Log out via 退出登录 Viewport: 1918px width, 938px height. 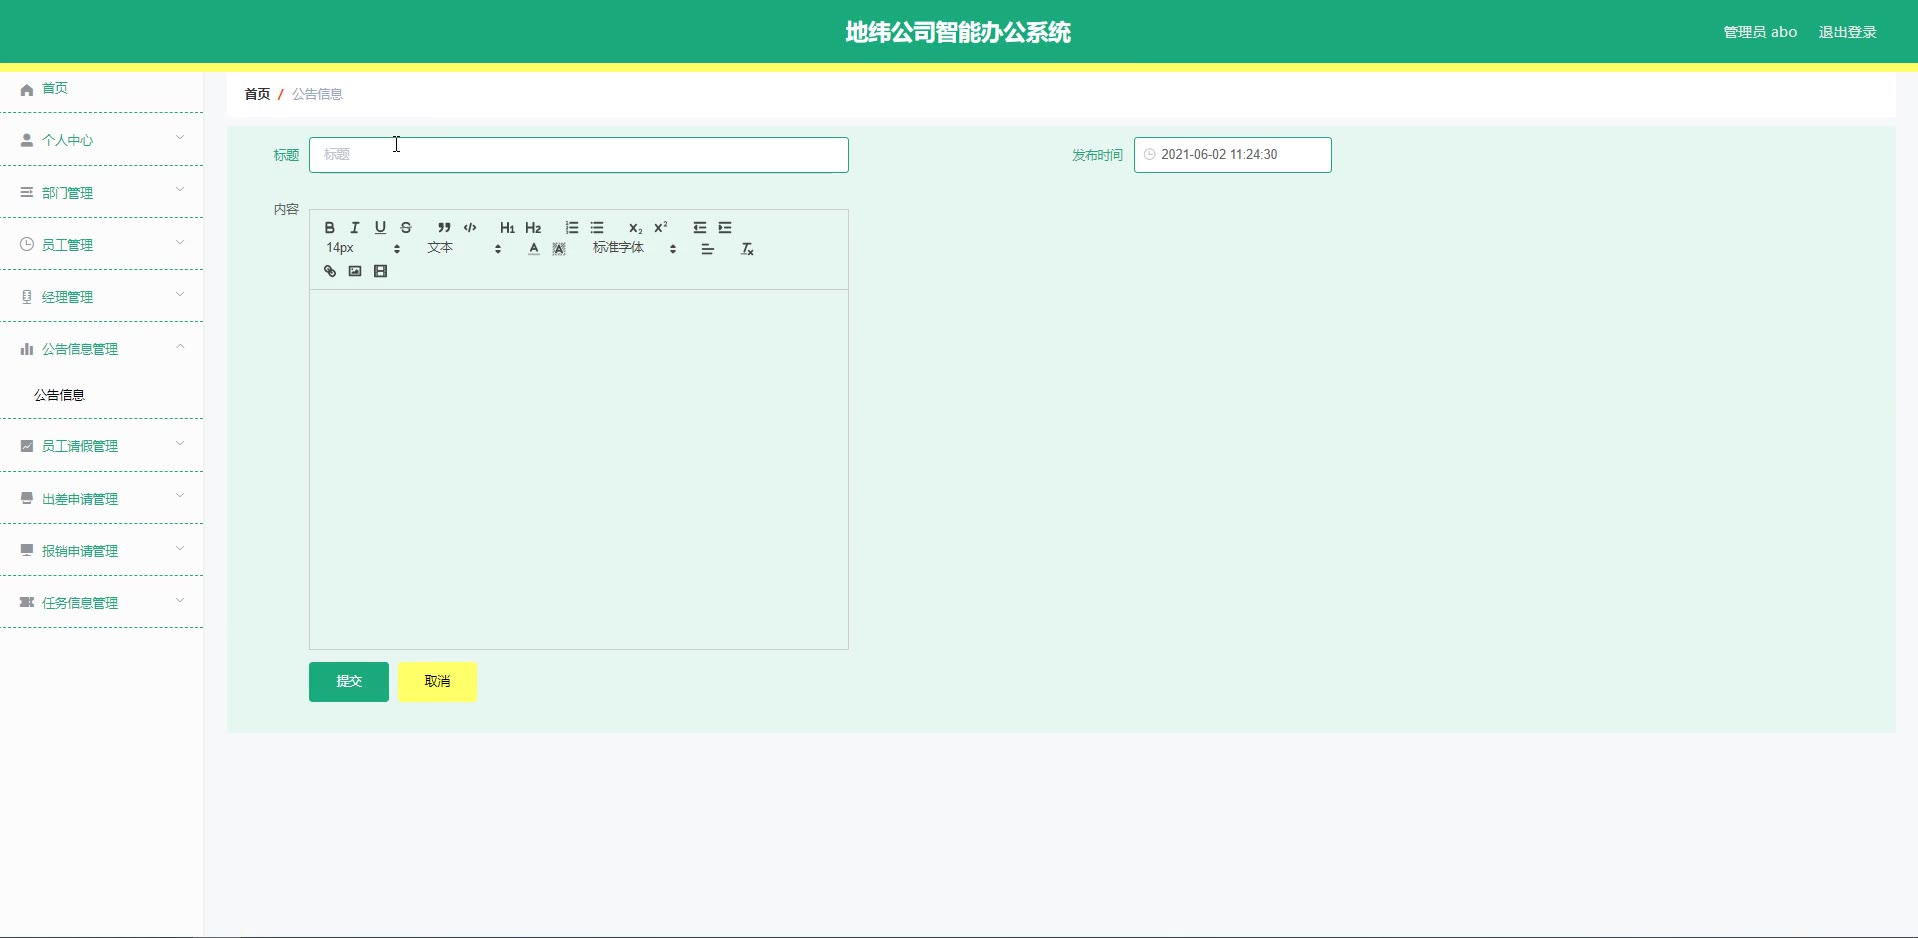coord(1847,32)
